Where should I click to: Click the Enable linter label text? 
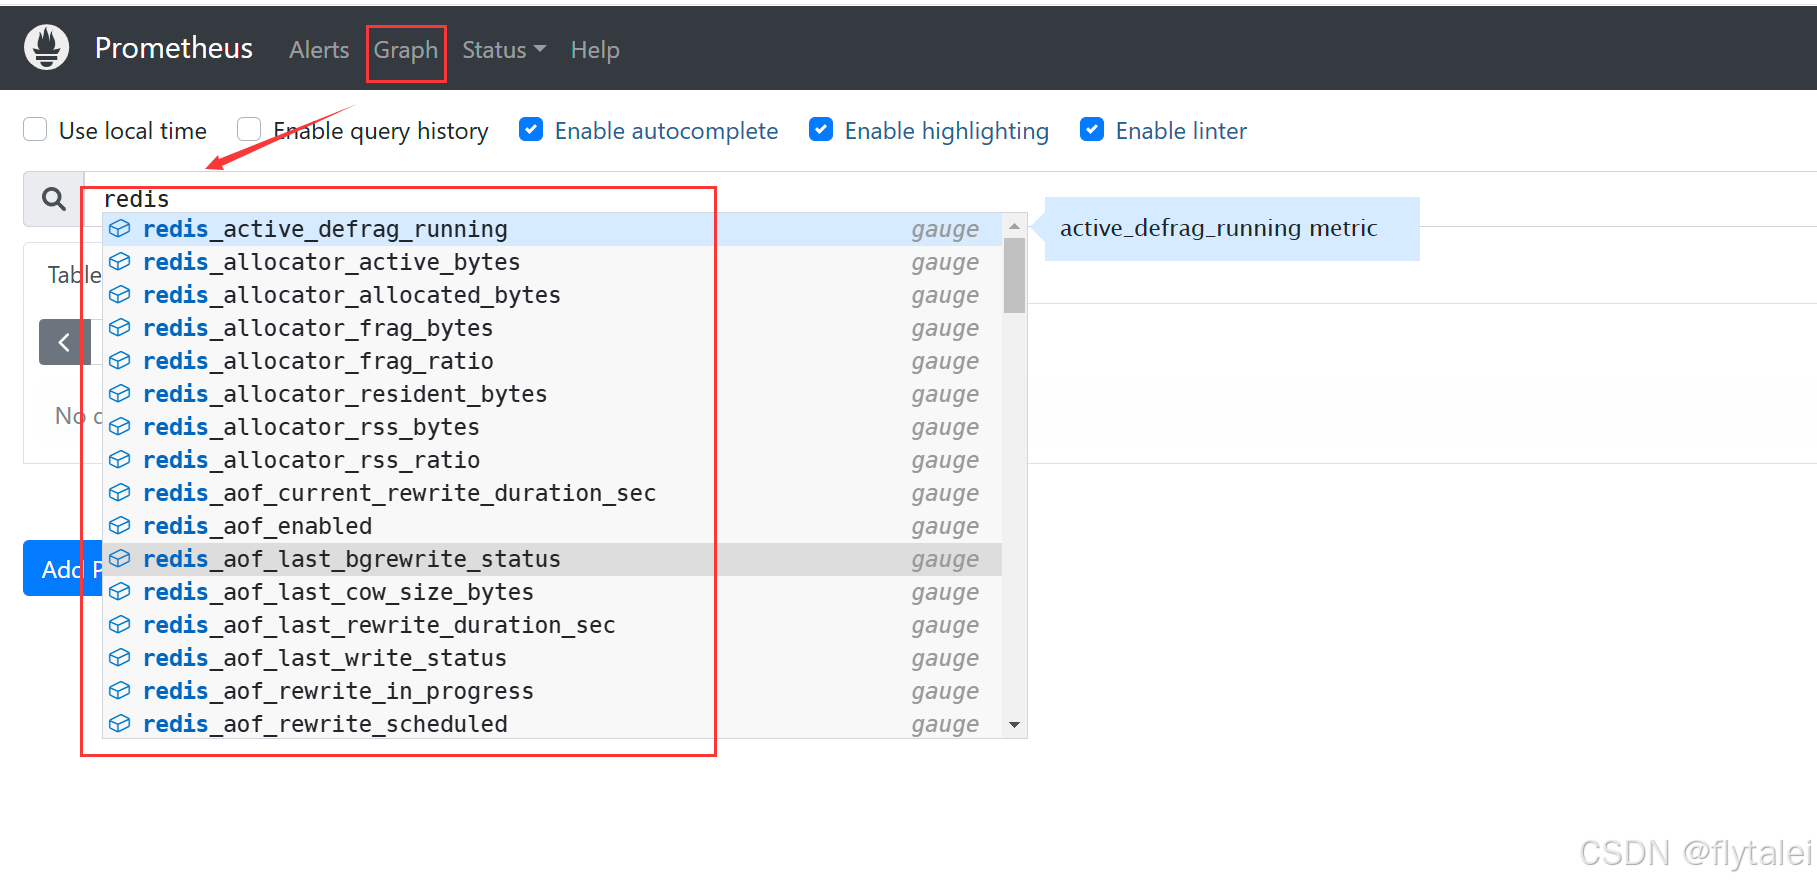[x=1181, y=131]
